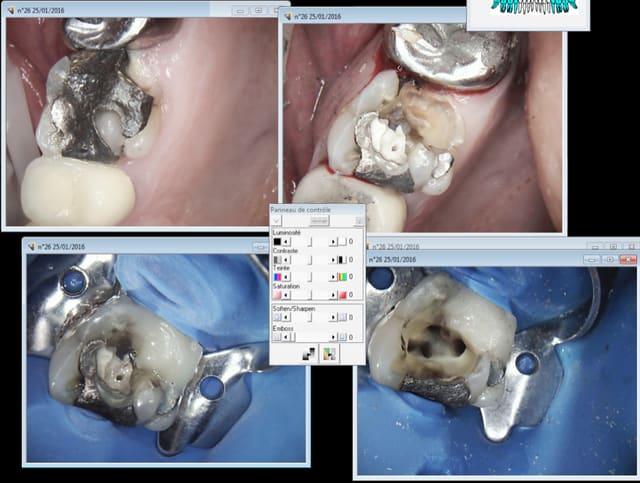Click the Contraste low-contrast icon on left
The height and width of the screenshot is (483, 640).
pyautogui.click(x=277, y=259)
